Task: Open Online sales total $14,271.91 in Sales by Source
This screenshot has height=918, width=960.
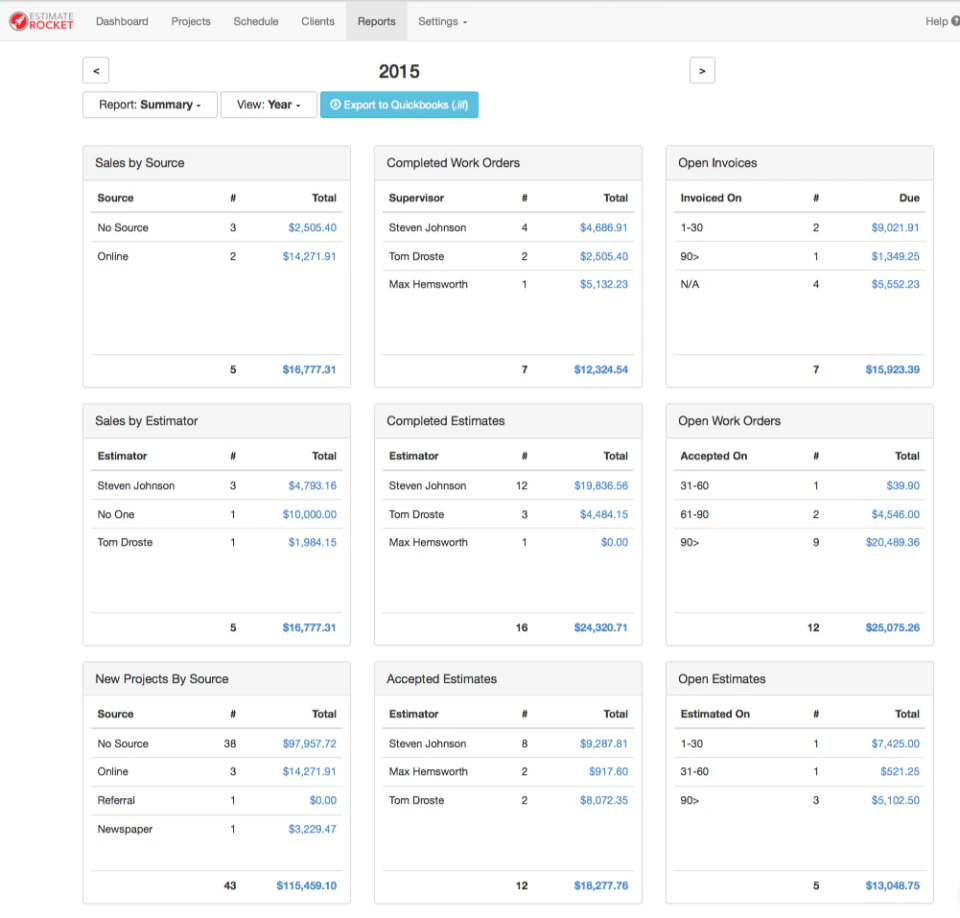Action: 309,256
